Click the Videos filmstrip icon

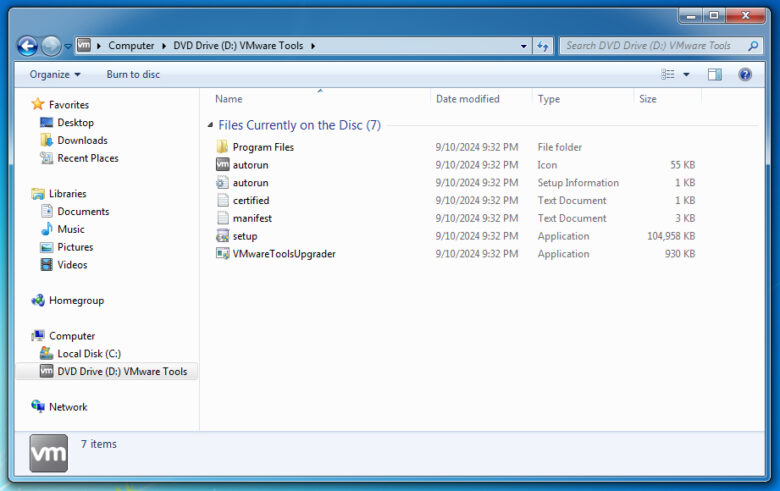click(46, 265)
